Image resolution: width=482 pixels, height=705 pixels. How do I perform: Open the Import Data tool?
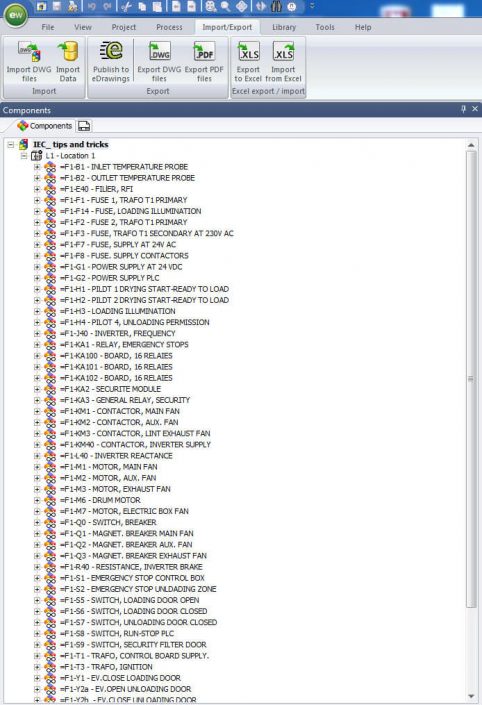[x=68, y=62]
